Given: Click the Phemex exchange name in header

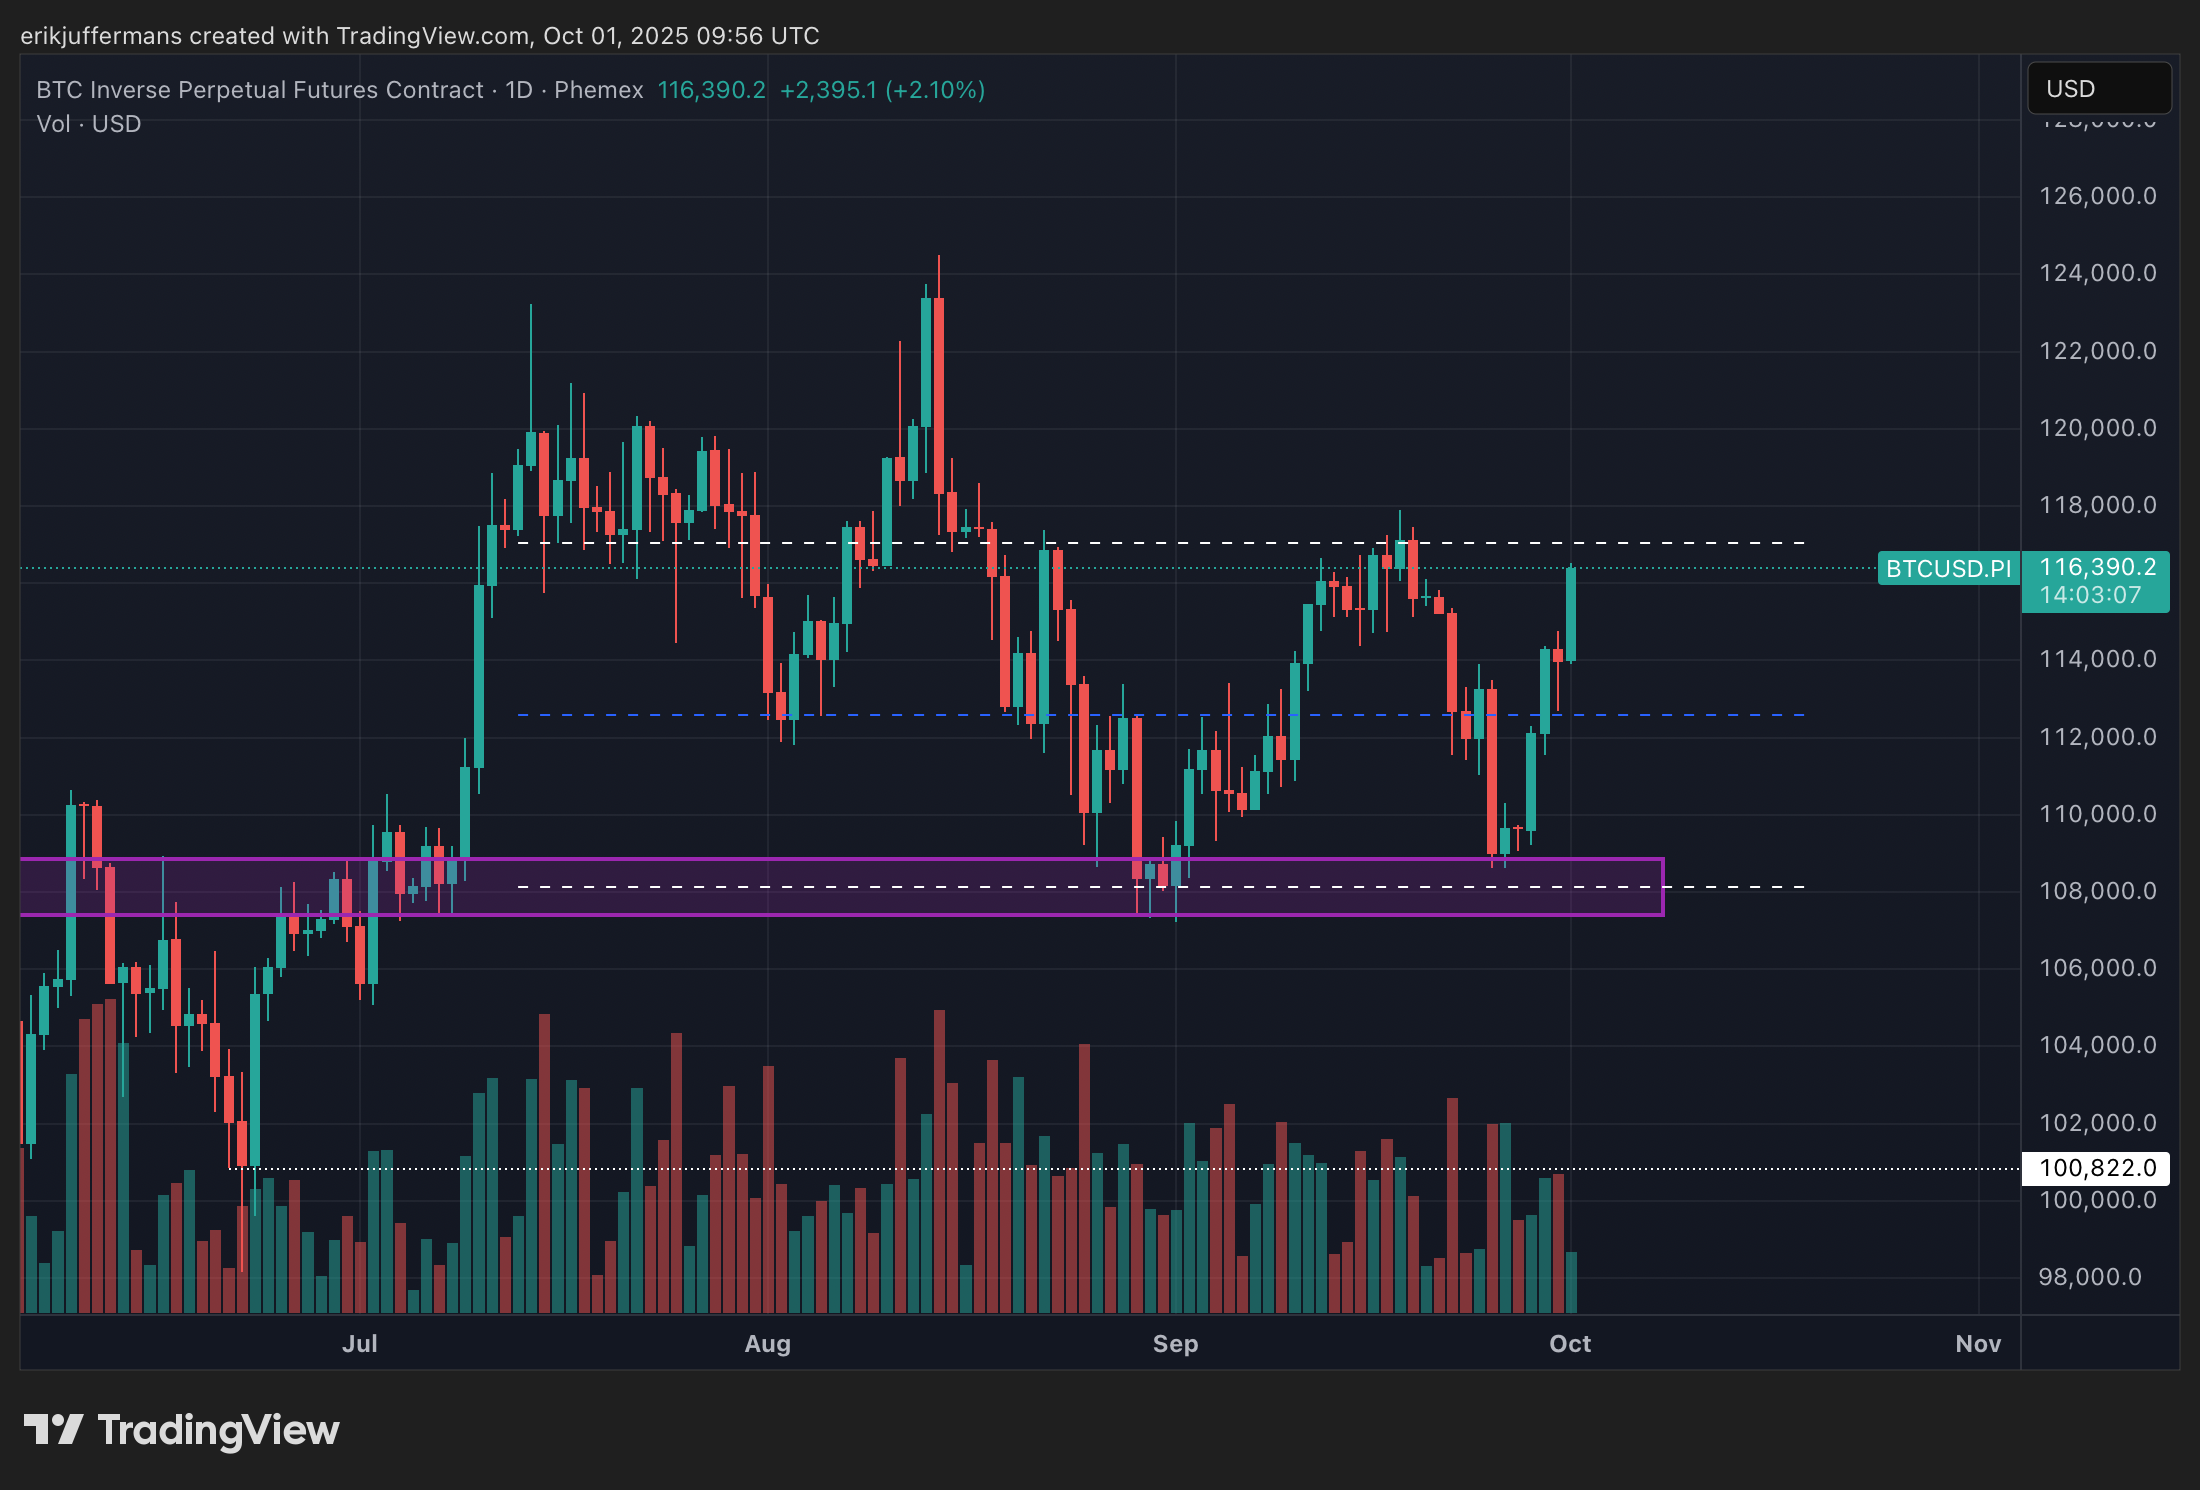Looking at the screenshot, I should tap(598, 90).
